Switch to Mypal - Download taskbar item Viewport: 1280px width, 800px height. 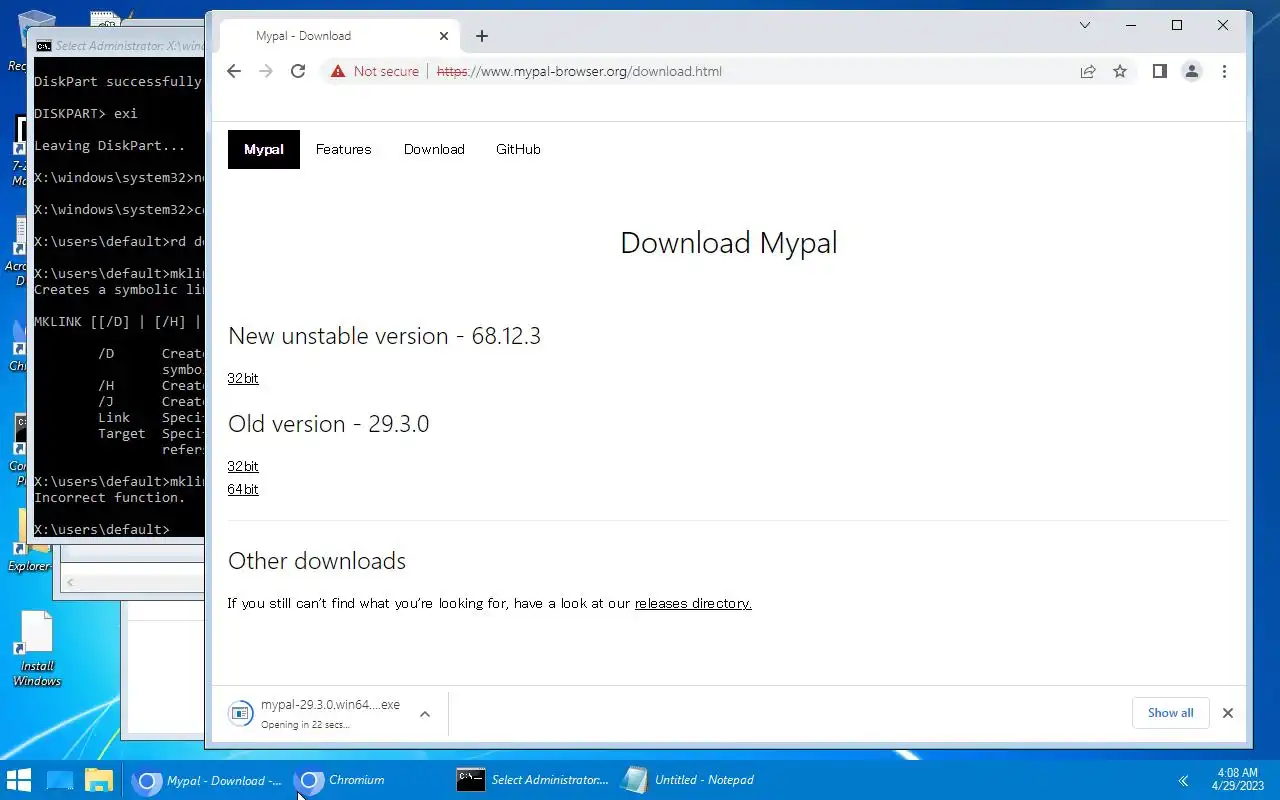(x=208, y=780)
